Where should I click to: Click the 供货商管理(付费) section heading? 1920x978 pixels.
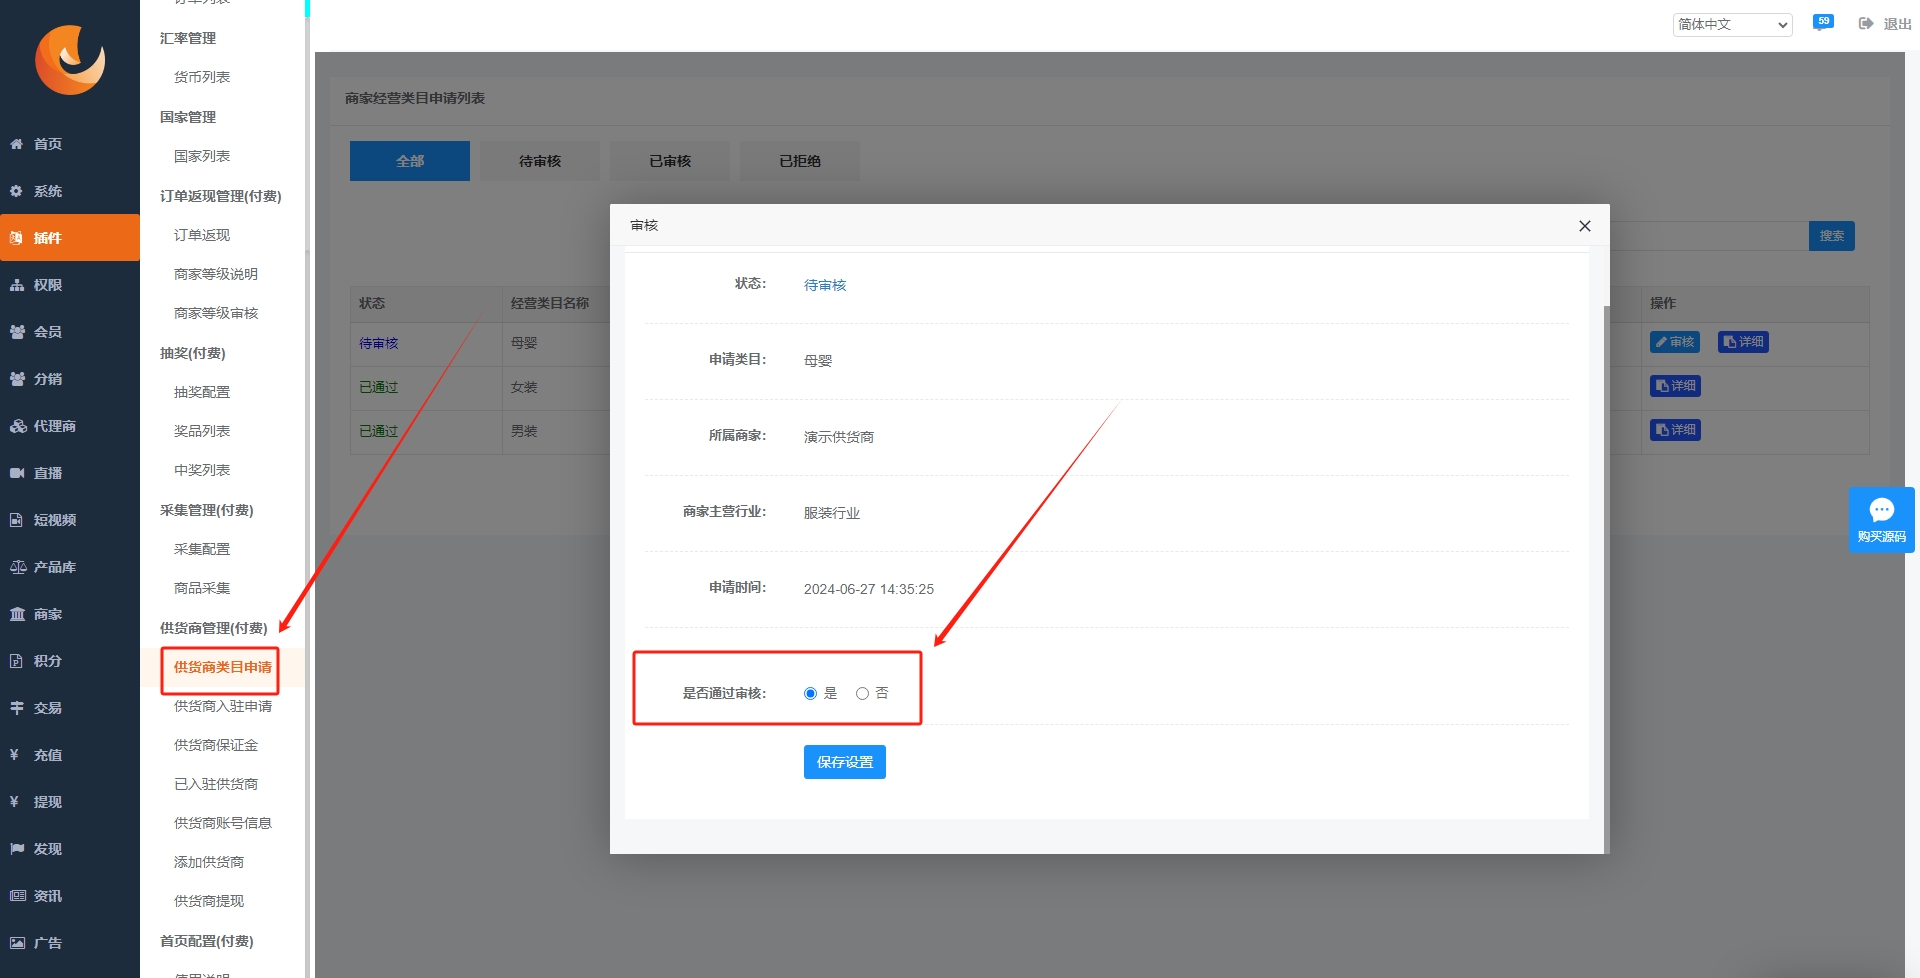[x=214, y=628]
